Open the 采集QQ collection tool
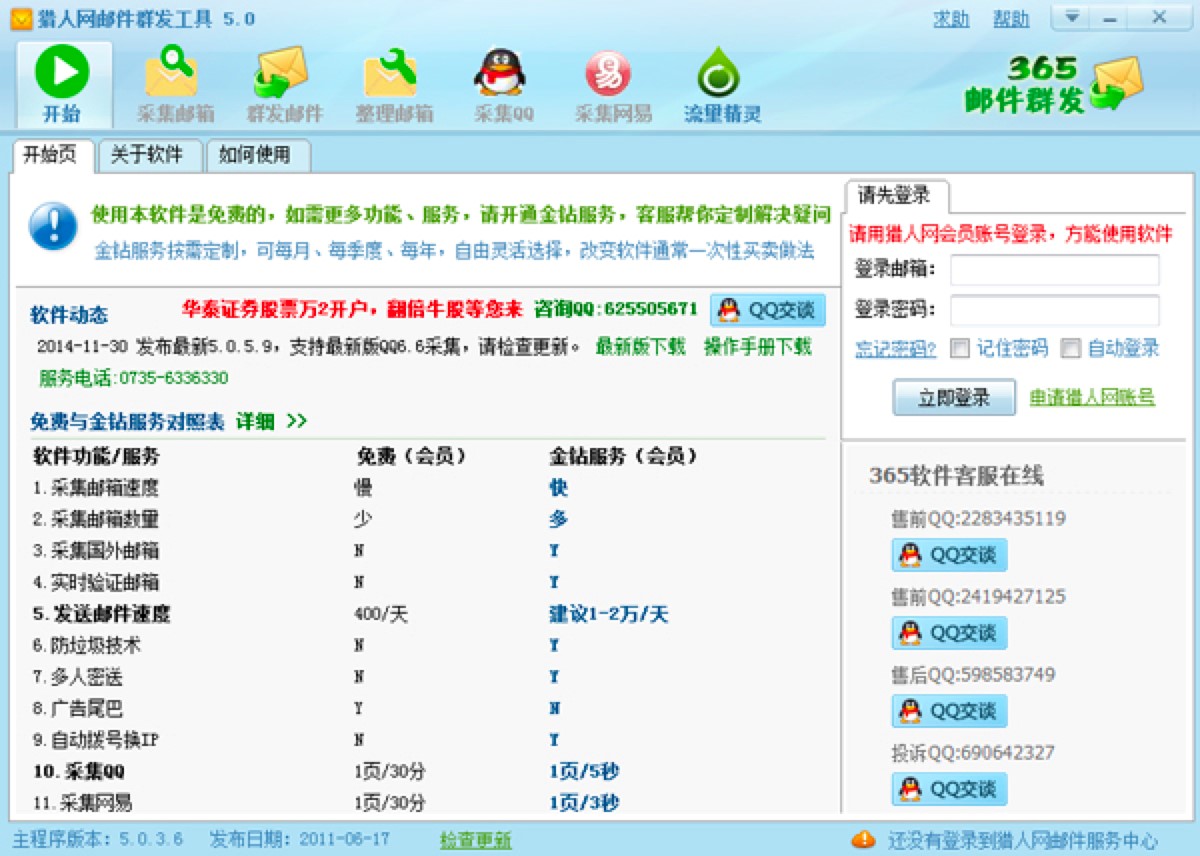1200x856 pixels. [502, 80]
